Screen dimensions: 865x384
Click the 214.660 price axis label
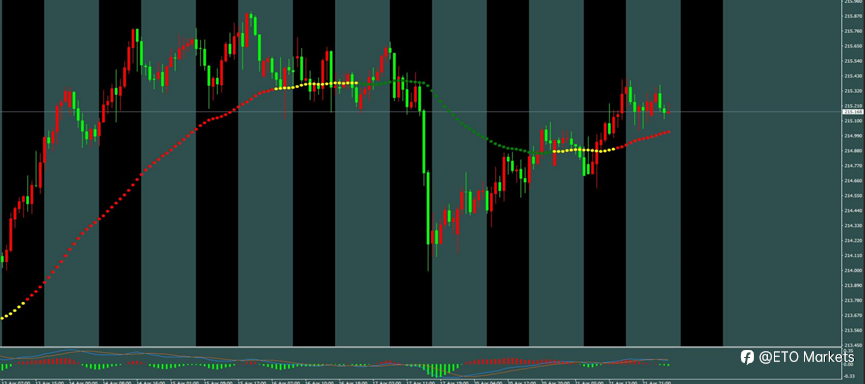point(853,180)
